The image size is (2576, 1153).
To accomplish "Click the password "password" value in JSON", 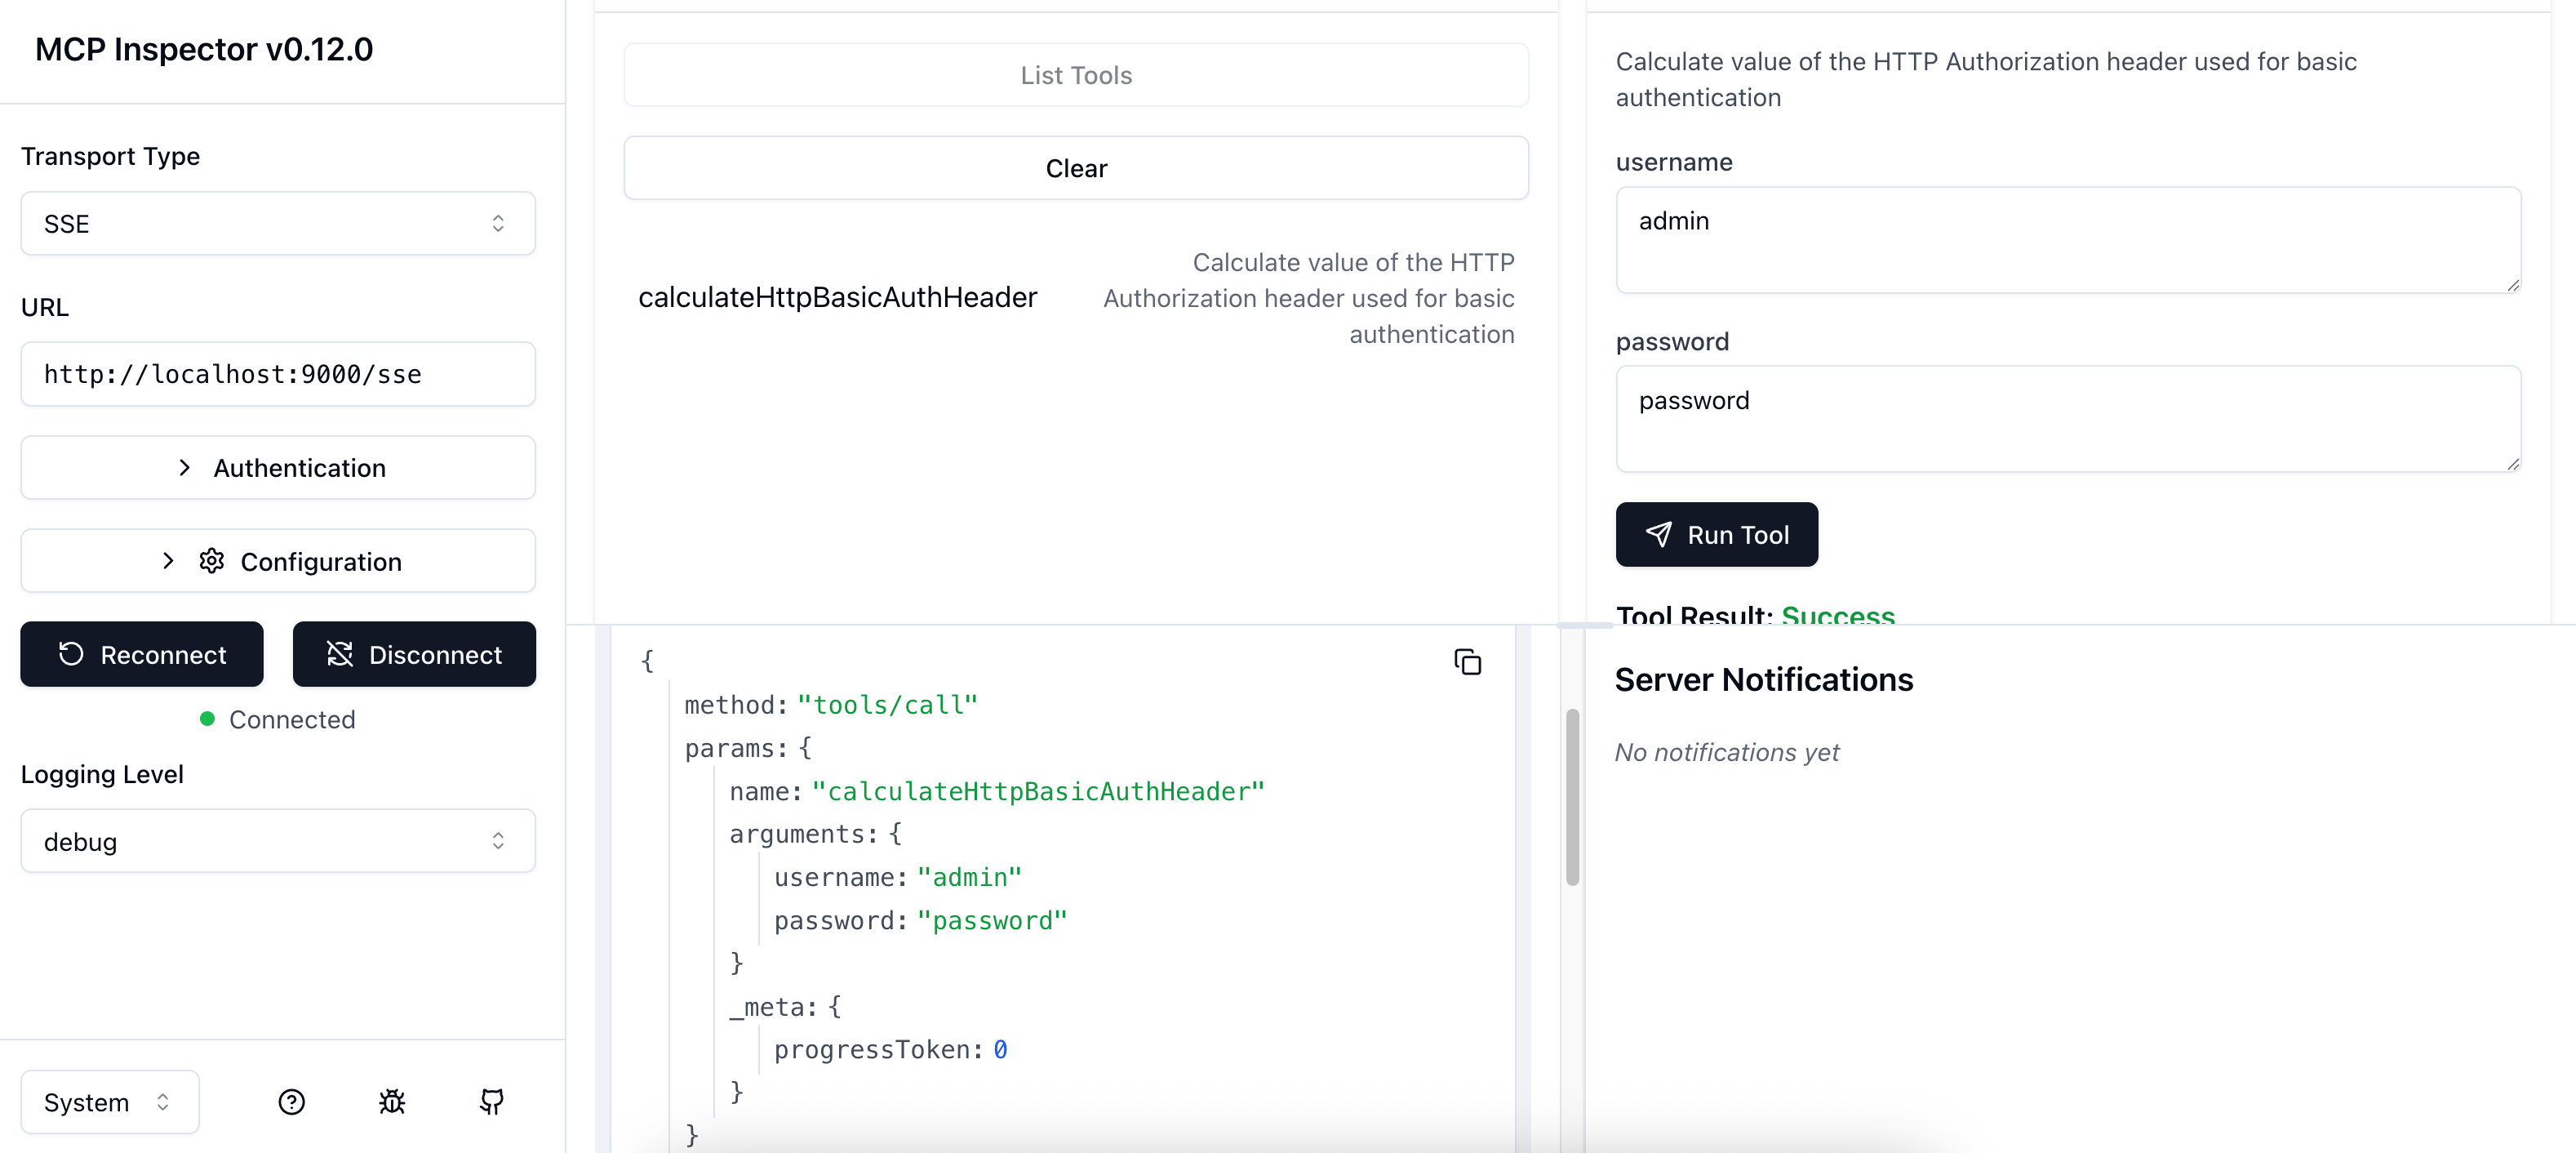I will tap(992, 920).
